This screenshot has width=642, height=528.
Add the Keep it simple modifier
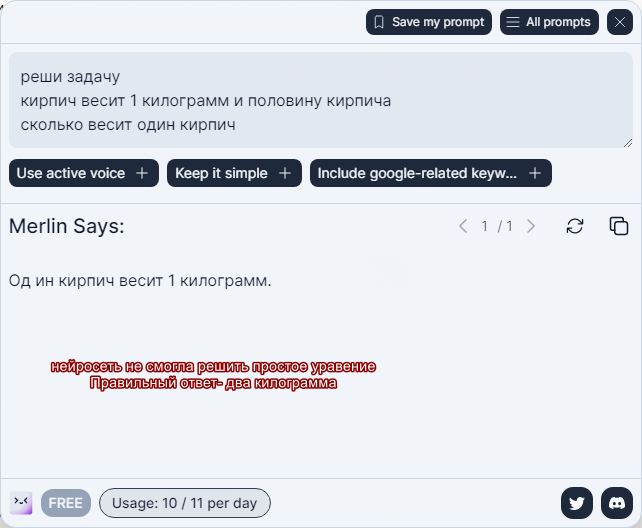pyautogui.click(x=234, y=173)
